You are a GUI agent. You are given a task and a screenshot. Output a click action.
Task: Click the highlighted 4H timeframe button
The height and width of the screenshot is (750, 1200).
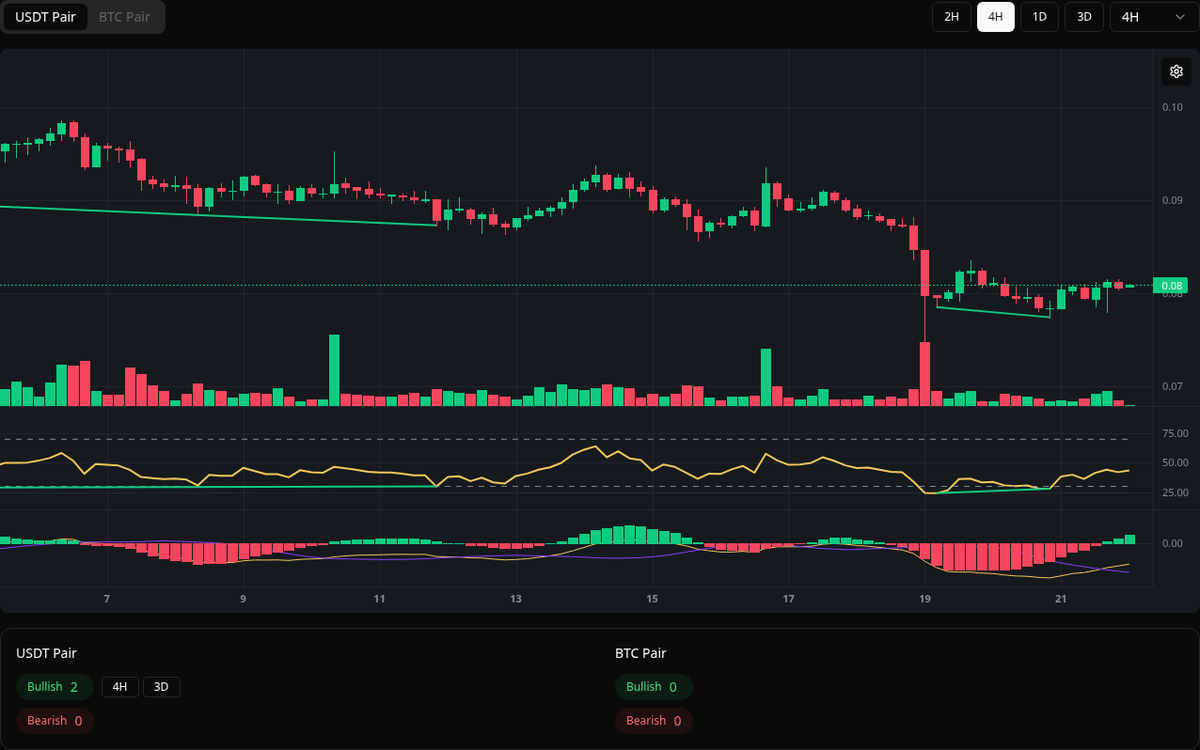point(995,17)
